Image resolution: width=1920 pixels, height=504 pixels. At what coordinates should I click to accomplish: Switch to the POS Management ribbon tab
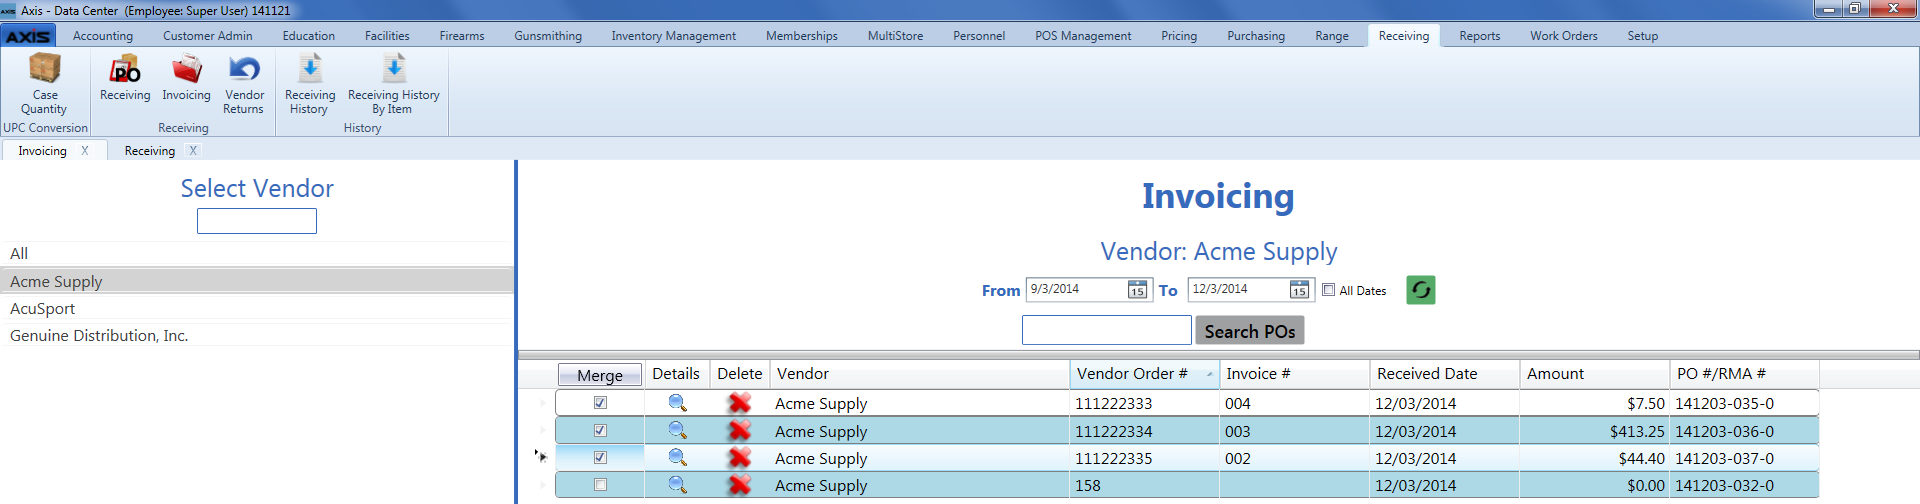(x=1083, y=36)
